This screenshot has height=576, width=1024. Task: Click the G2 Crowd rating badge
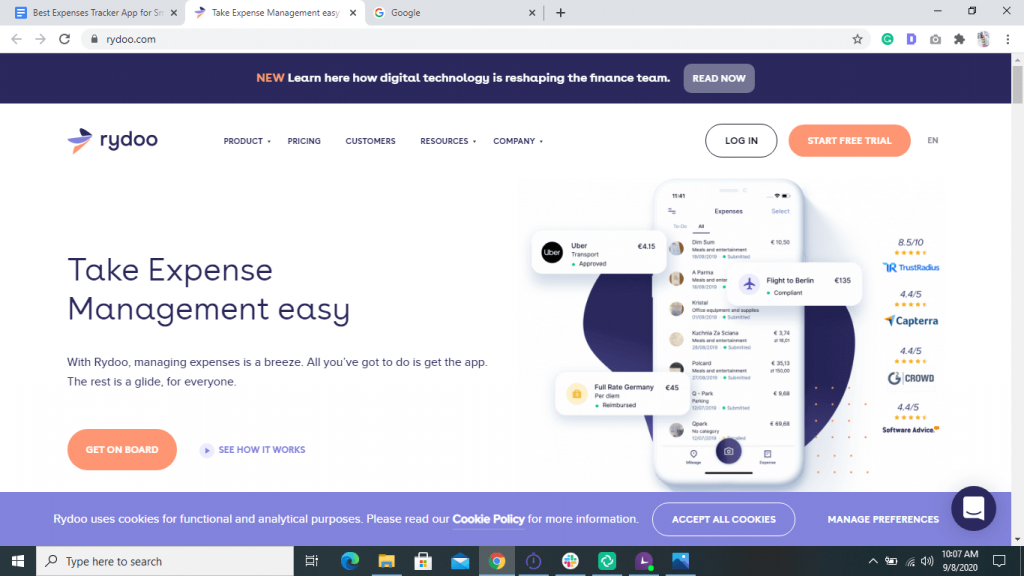(911, 366)
